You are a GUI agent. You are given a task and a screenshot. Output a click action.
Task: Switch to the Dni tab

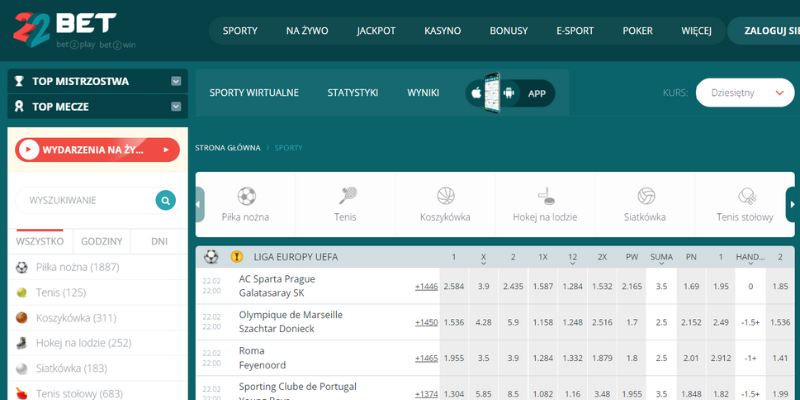click(159, 241)
